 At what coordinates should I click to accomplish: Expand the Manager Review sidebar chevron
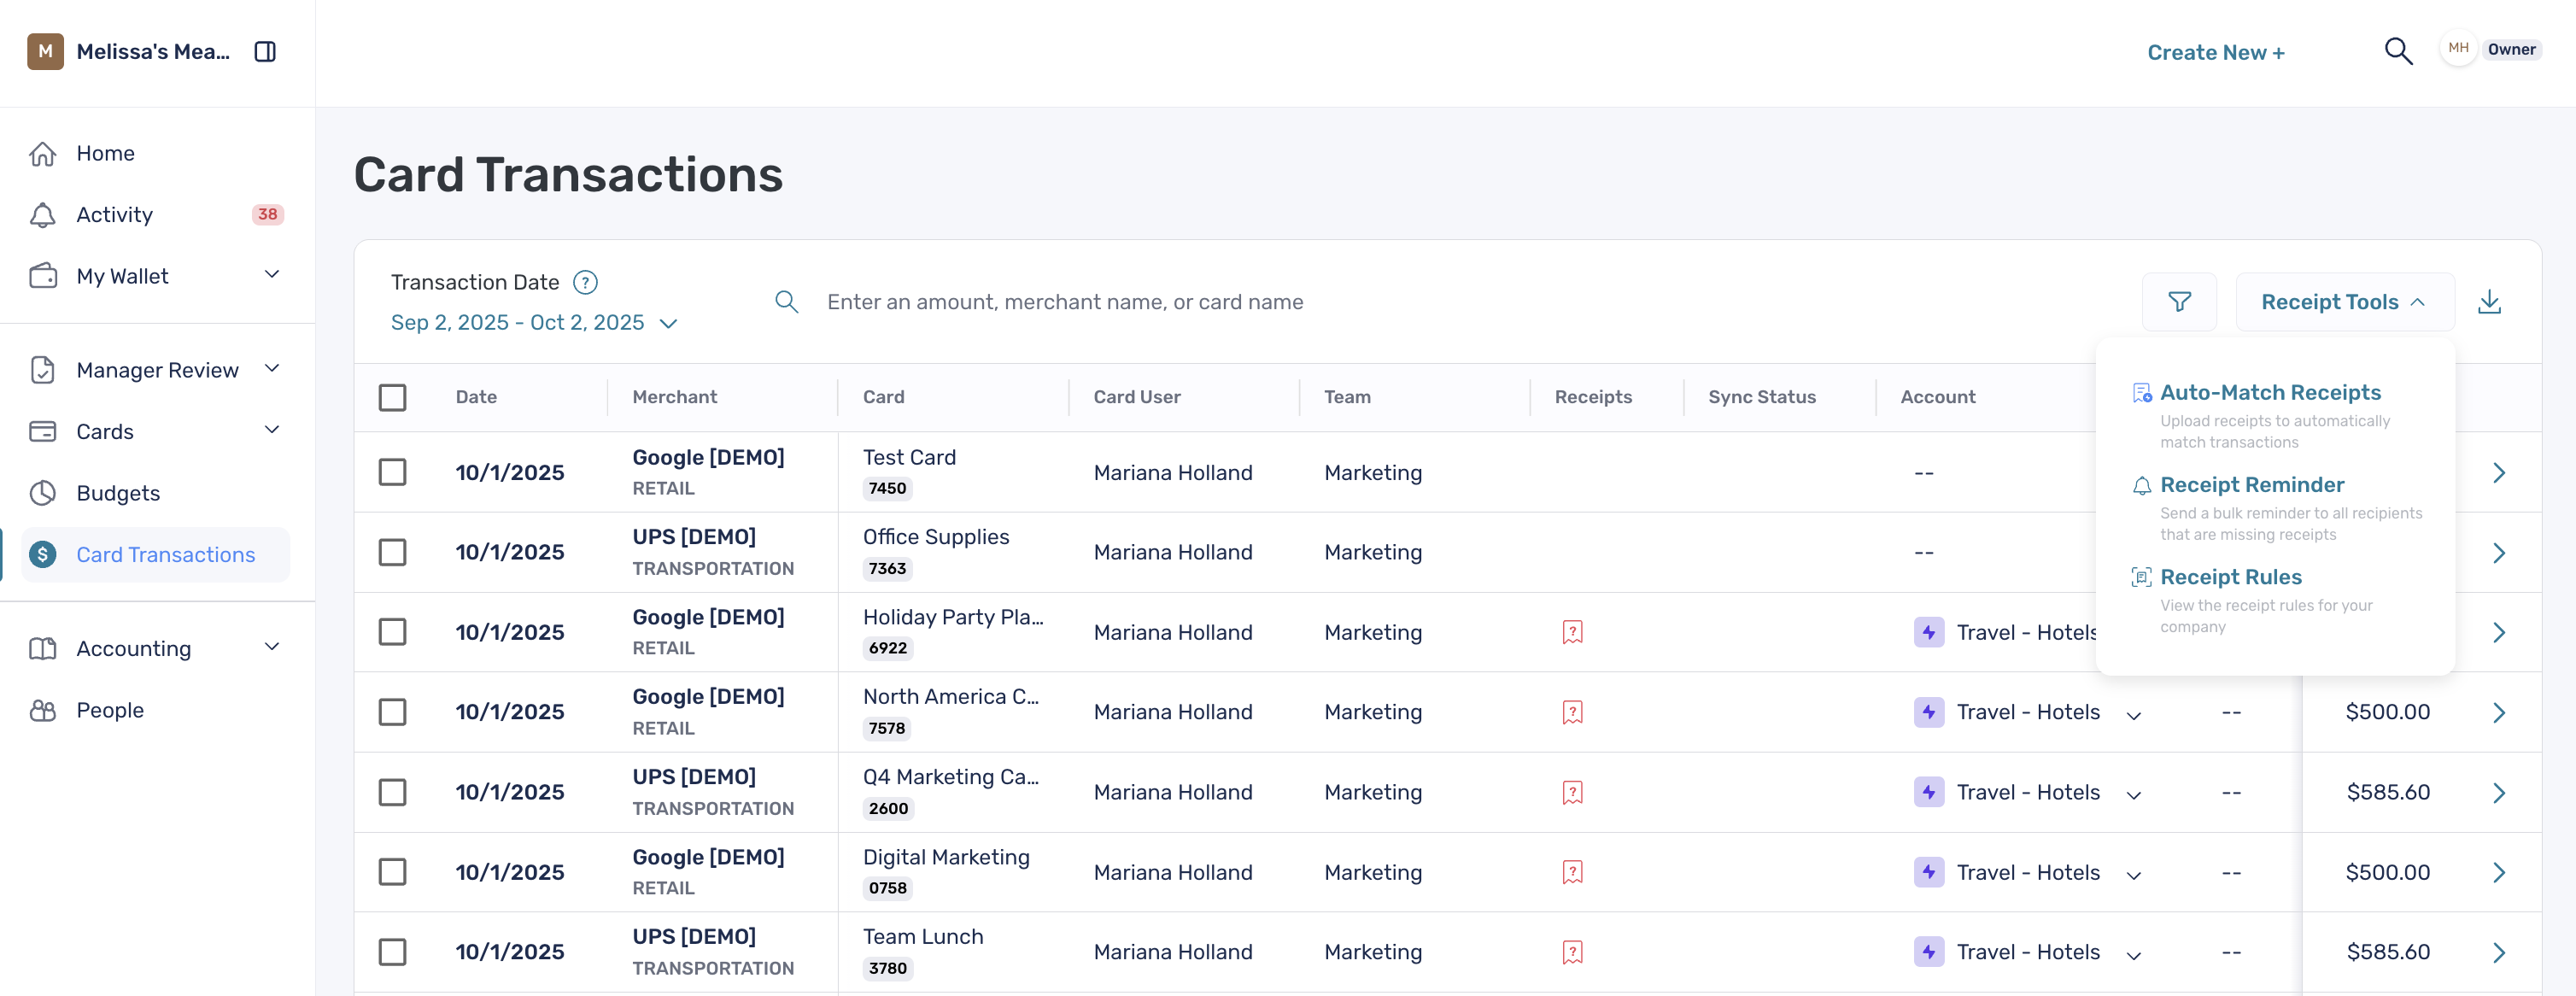(271, 368)
